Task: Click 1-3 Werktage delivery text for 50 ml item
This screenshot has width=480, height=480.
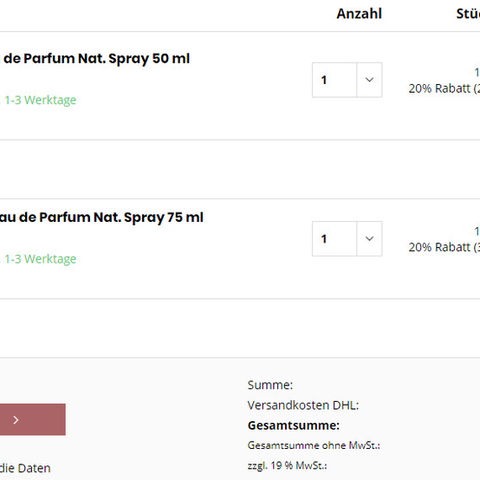Action: [40, 100]
